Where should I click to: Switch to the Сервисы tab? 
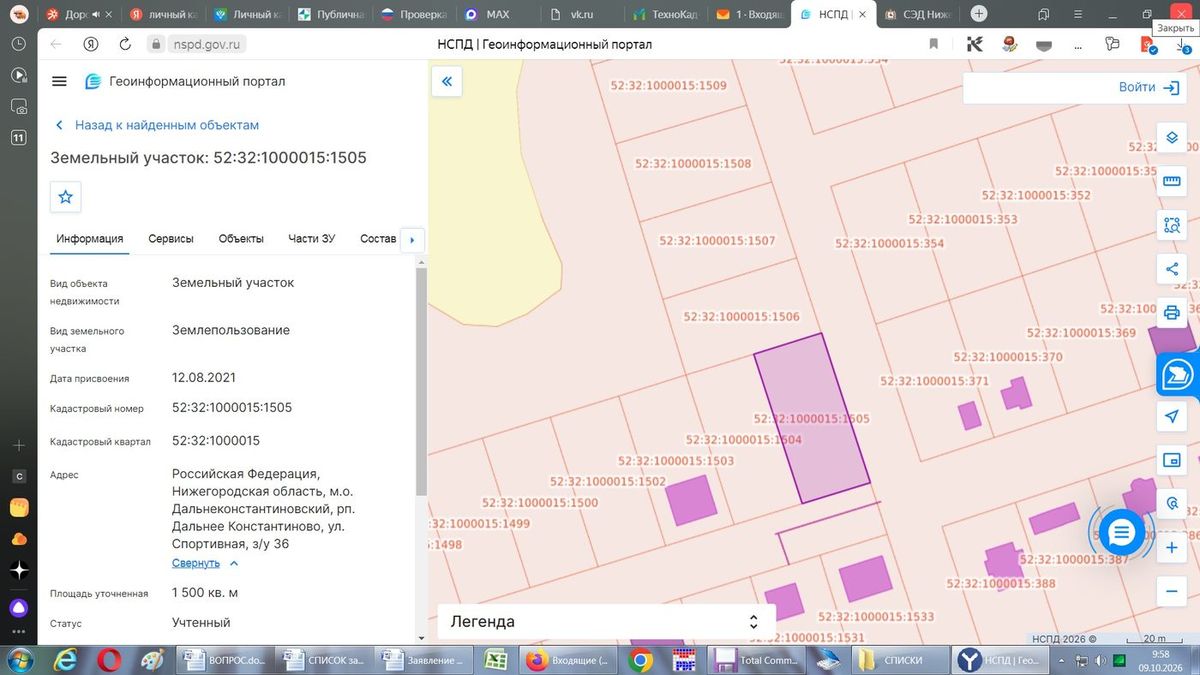(x=171, y=239)
